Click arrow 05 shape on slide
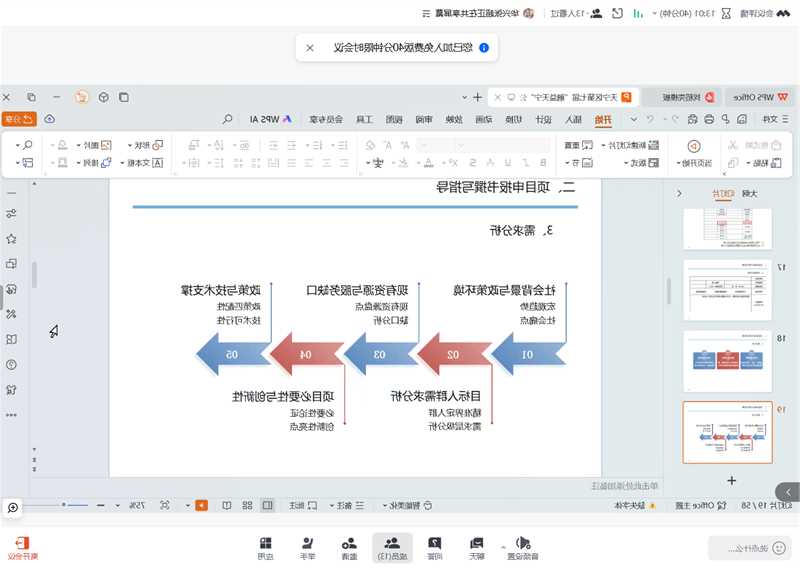Screen dimensions: 800x568 click(x=233, y=354)
